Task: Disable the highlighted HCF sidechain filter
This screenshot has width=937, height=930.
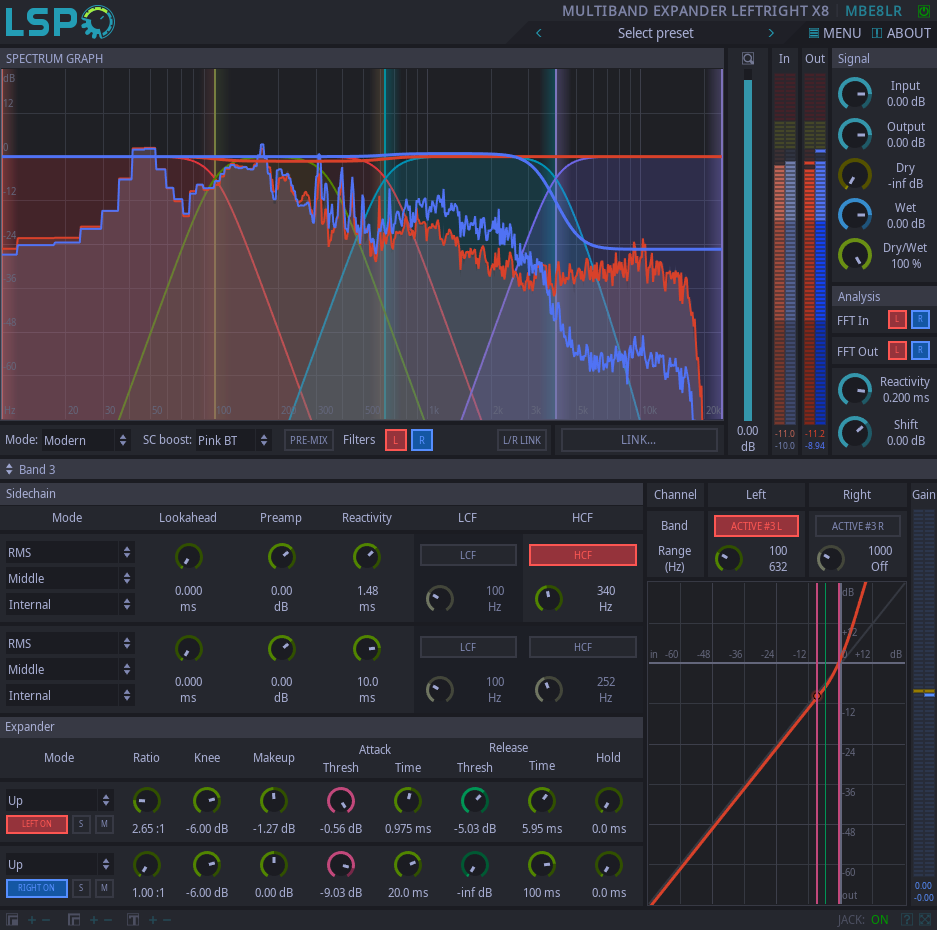Action: (582, 555)
